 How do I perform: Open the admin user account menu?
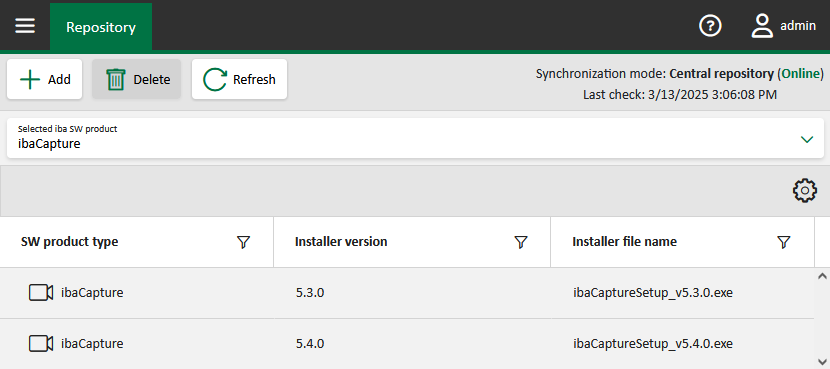coord(783,26)
